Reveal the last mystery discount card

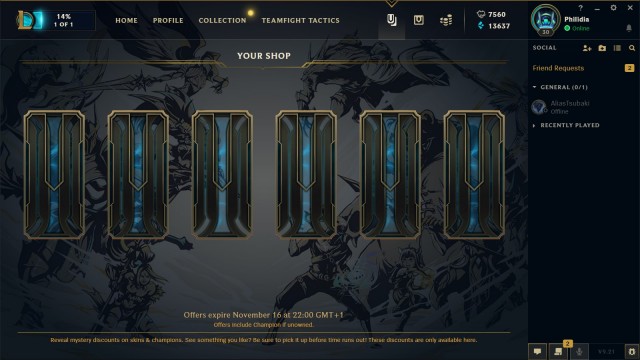(474, 174)
